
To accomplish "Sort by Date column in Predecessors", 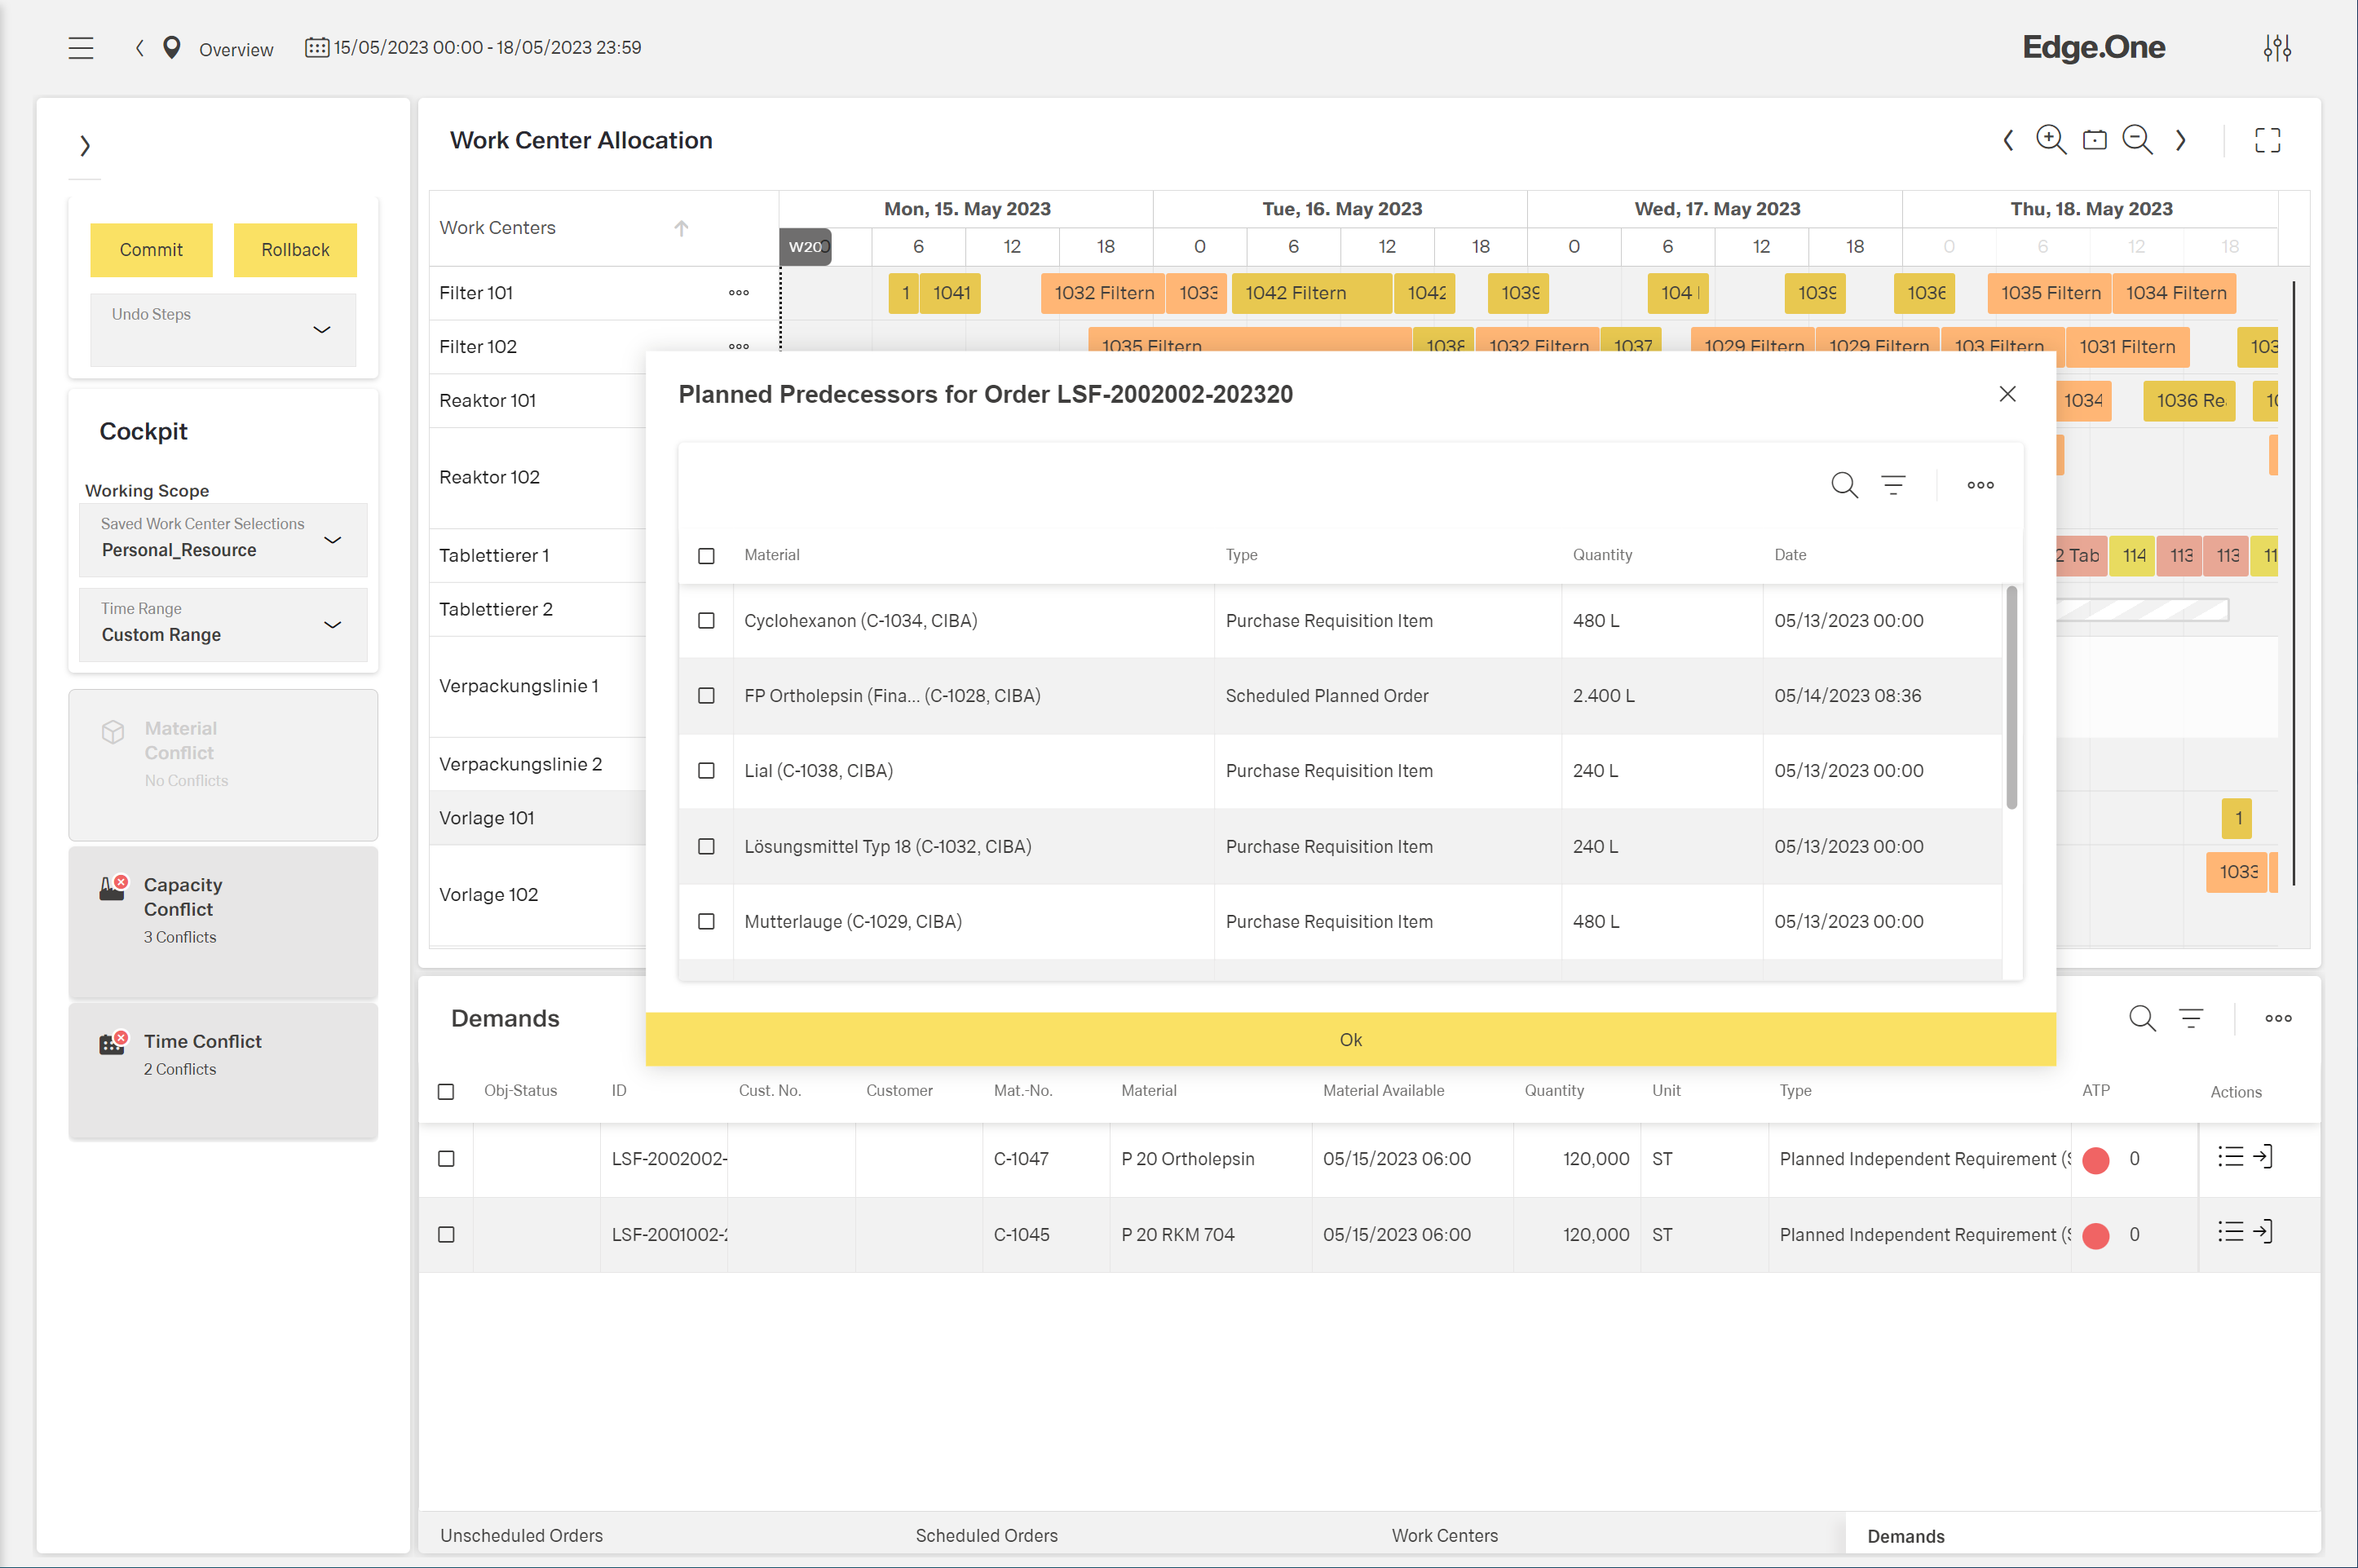I will (1790, 555).
